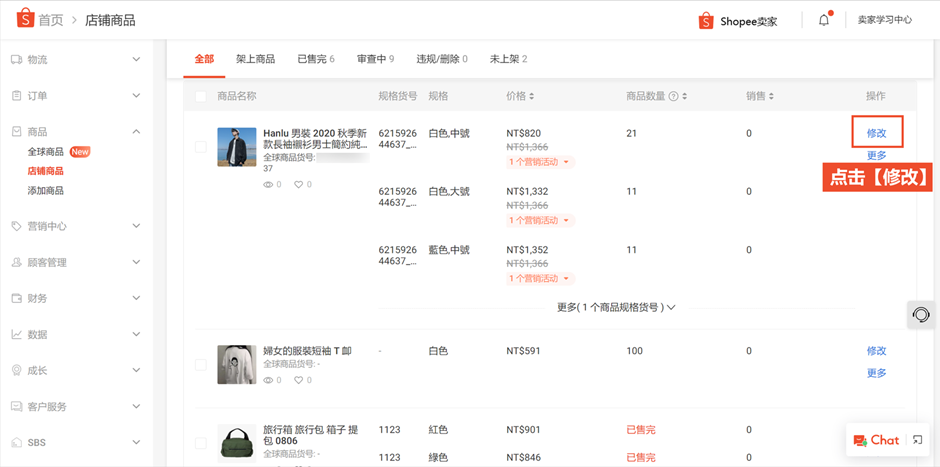Expand the 订单 sidebar menu chevron
Image resolution: width=940 pixels, height=467 pixels.
coord(136,95)
